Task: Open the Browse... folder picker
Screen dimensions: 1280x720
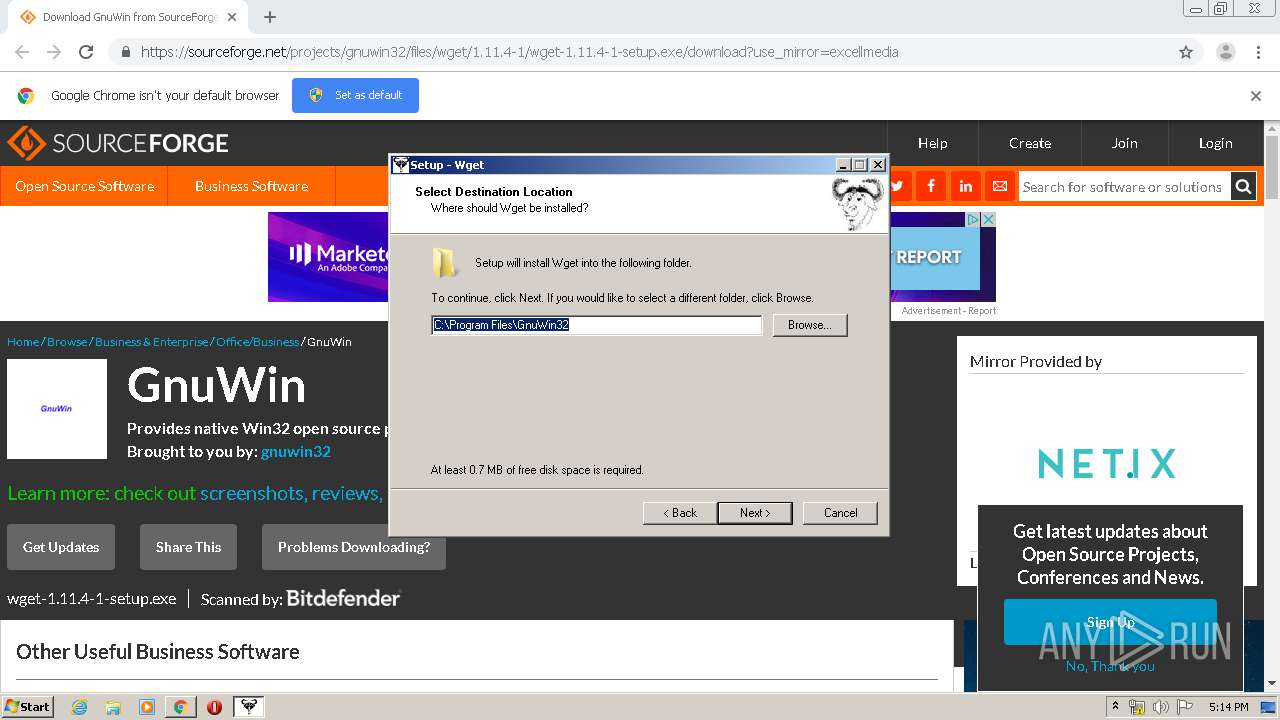Action: 810,325
